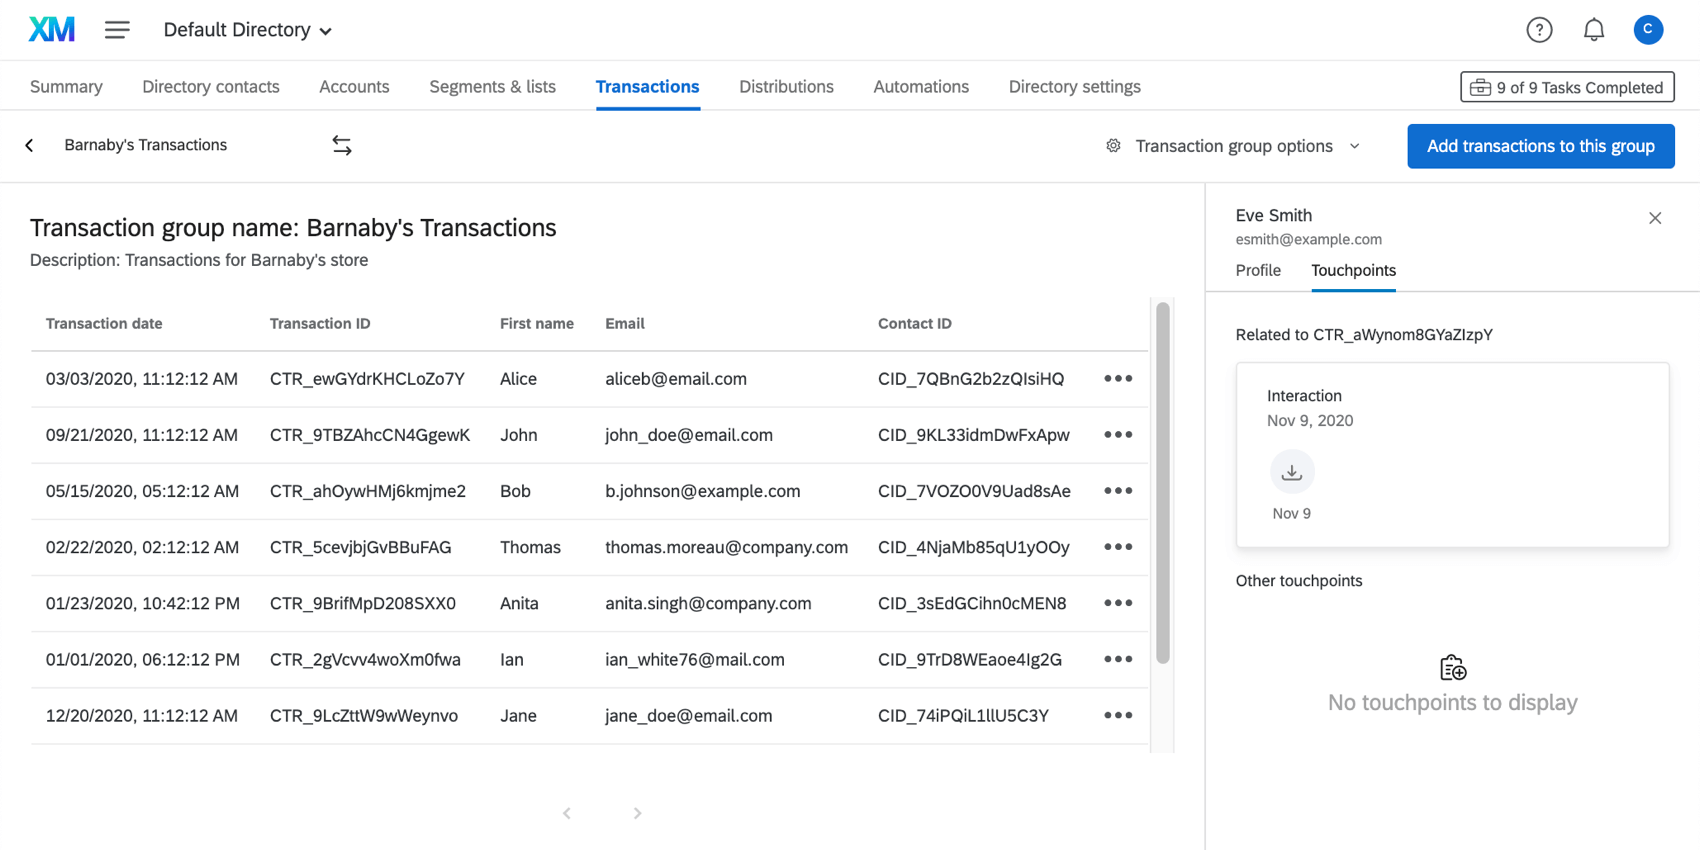Click Add transactions to this group
Viewport: 1700px width, 850px height.
click(x=1540, y=146)
